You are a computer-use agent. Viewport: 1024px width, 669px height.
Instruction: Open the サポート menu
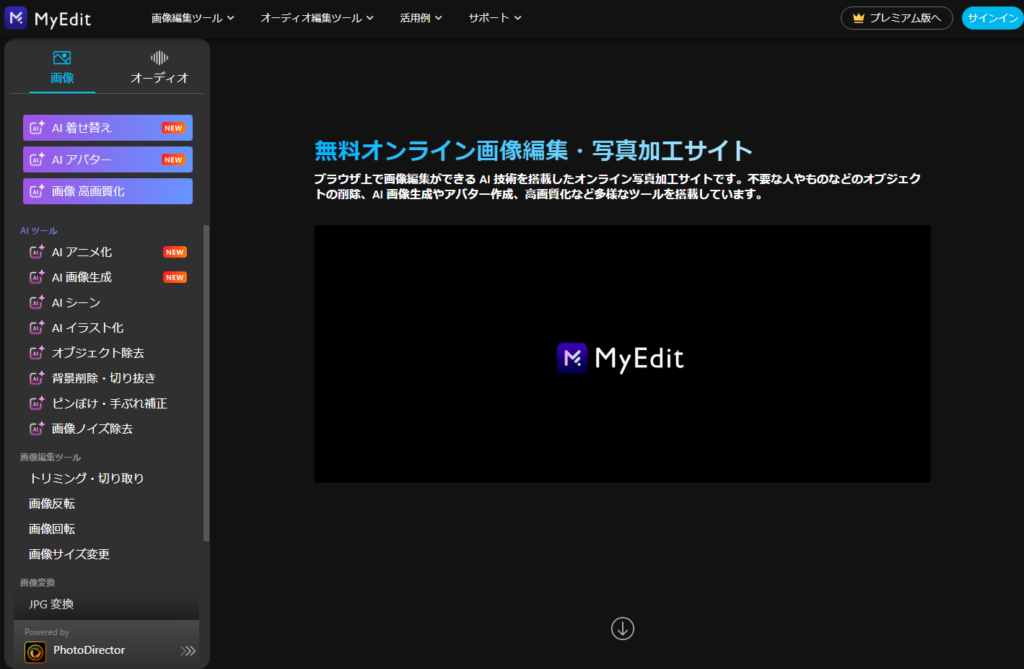[x=493, y=17]
